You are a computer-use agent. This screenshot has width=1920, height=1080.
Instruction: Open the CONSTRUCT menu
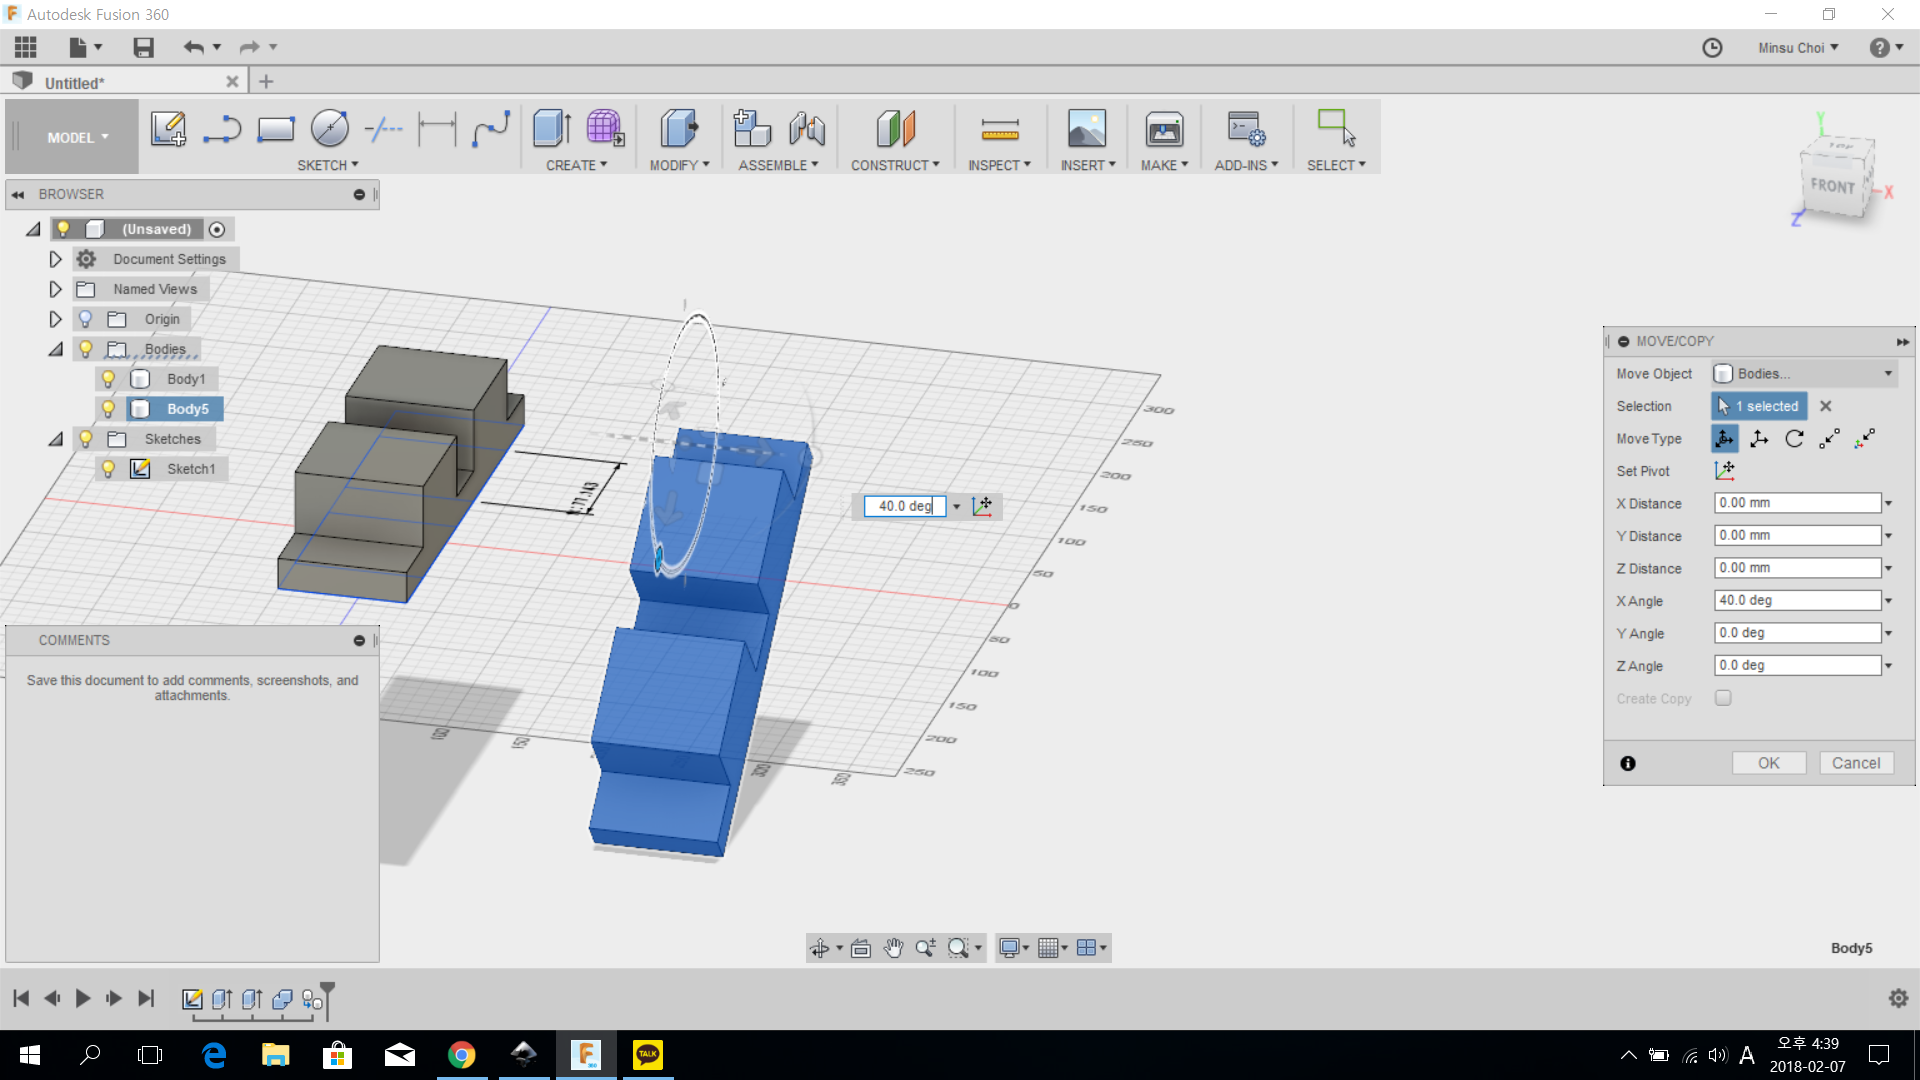click(895, 165)
